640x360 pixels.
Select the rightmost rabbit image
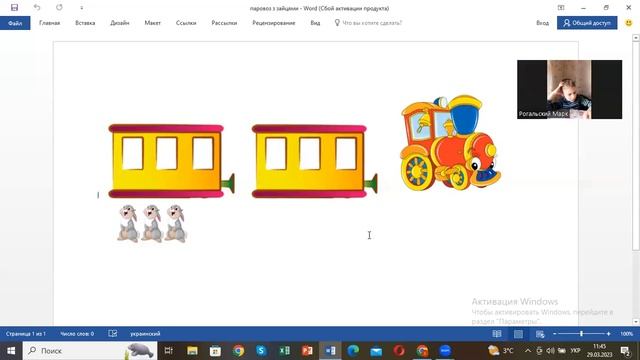point(176,224)
